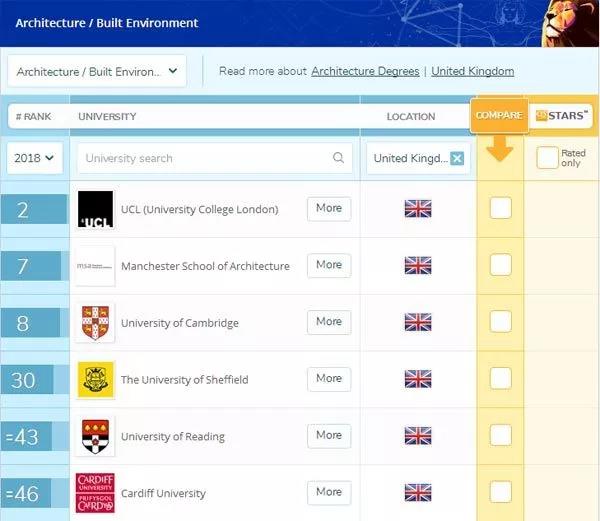Click the University of Reading crest

pyautogui.click(x=95, y=436)
